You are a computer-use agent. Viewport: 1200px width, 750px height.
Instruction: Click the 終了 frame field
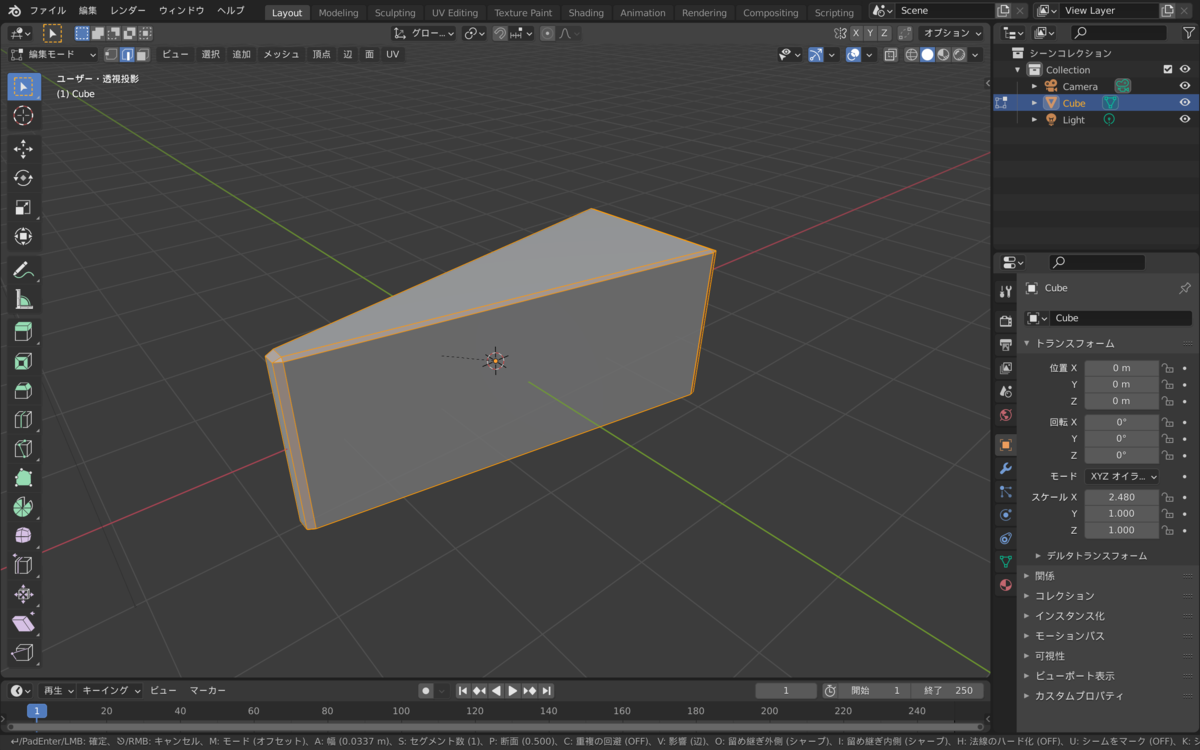(x=948, y=690)
